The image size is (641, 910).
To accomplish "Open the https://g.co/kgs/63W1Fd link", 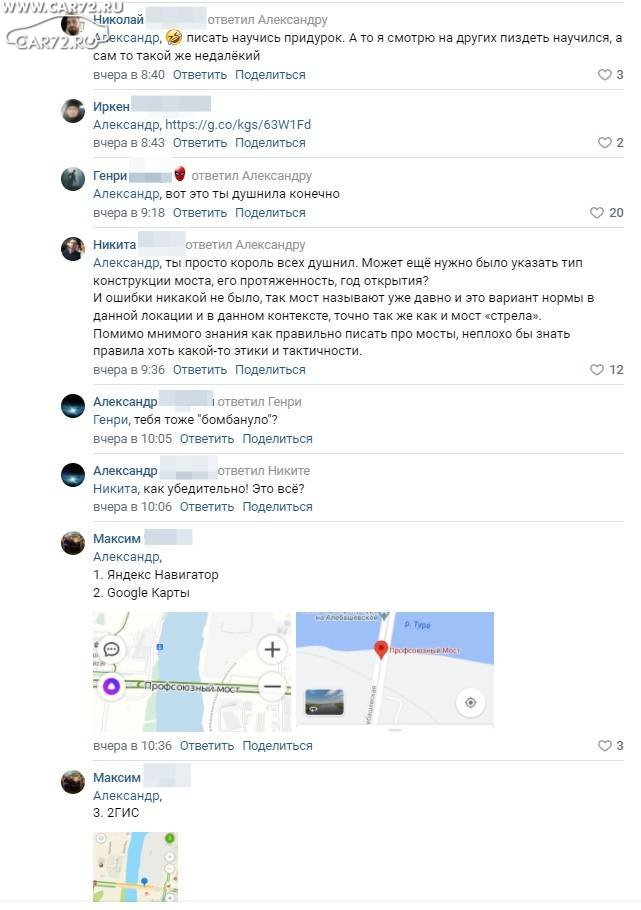I will pyautogui.click(x=238, y=125).
